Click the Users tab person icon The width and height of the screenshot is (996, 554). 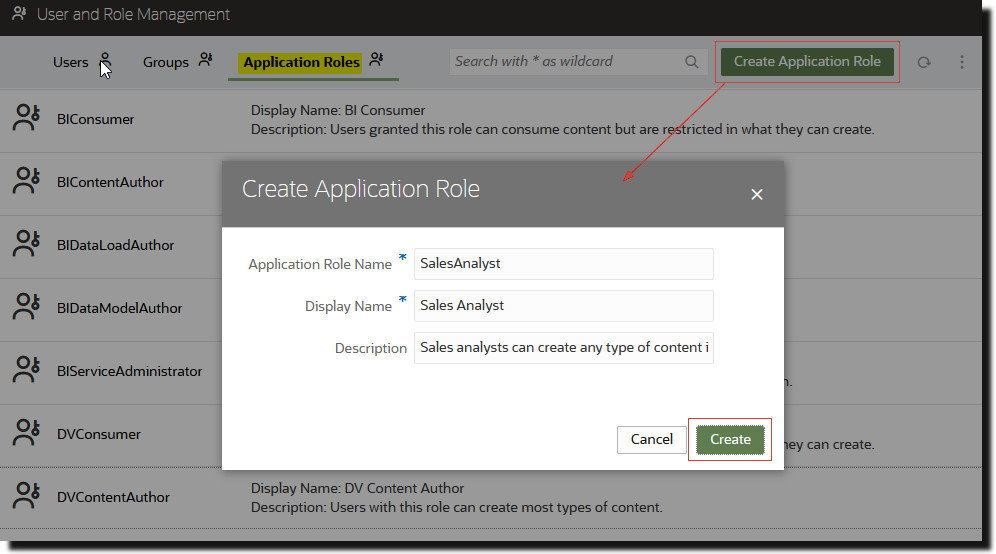(105, 59)
